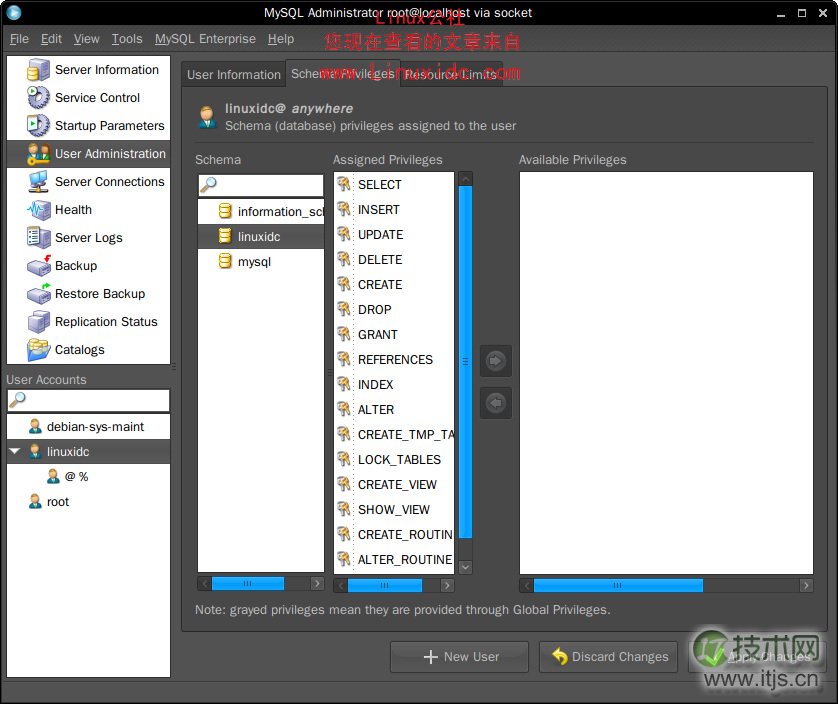Click Assigned Privileges vertical scrollbar thumb
The image size is (838, 704).
coord(465,361)
